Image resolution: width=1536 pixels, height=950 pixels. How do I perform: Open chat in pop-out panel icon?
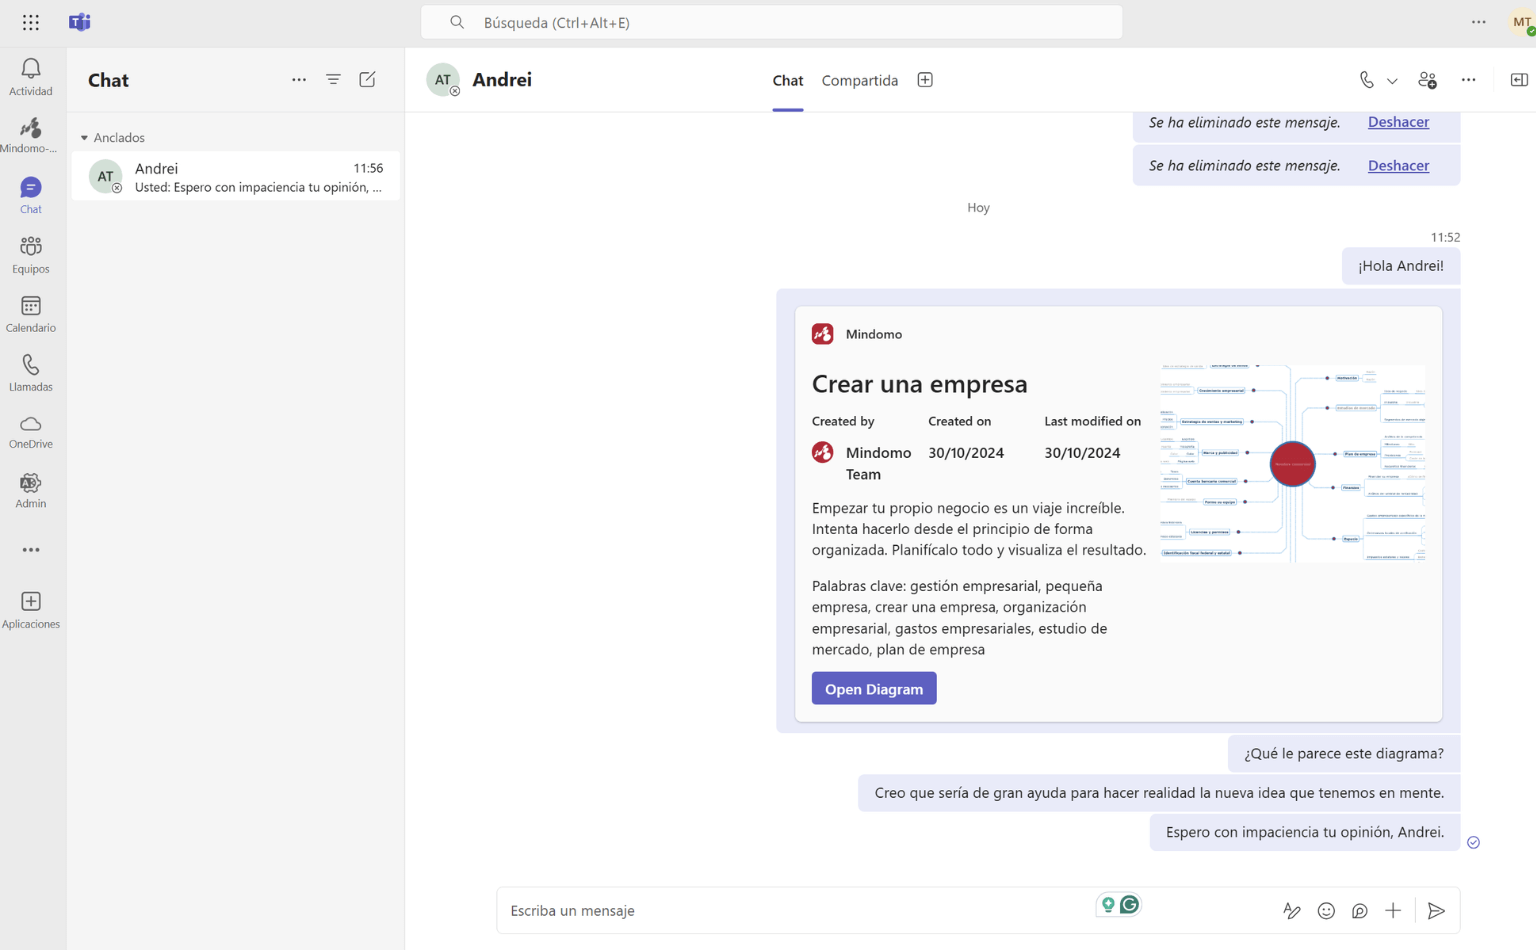(x=1519, y=80)
